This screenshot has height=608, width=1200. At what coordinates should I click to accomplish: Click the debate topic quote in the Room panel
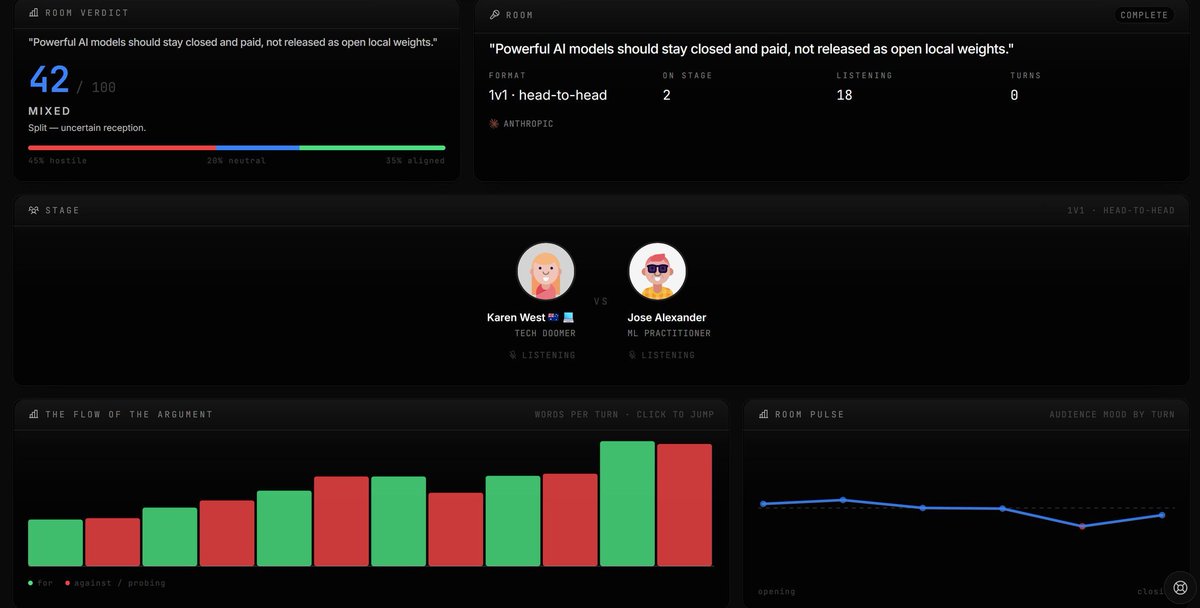click(x=752, y=48)
